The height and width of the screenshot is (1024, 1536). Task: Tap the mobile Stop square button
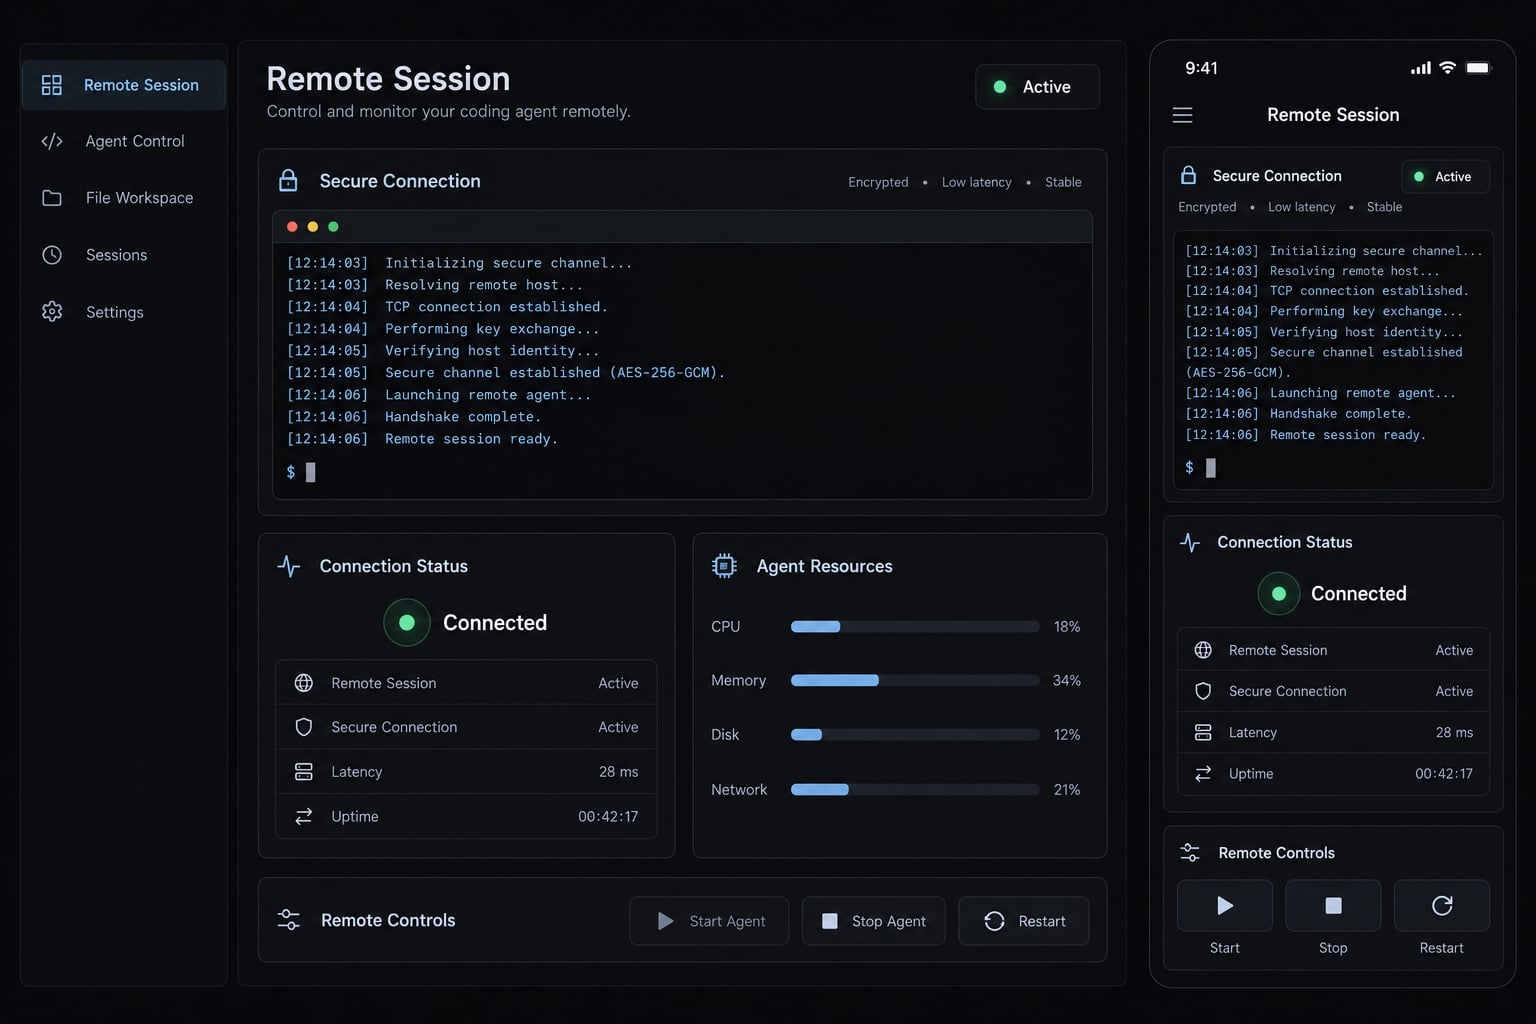tap(1333, 906)
